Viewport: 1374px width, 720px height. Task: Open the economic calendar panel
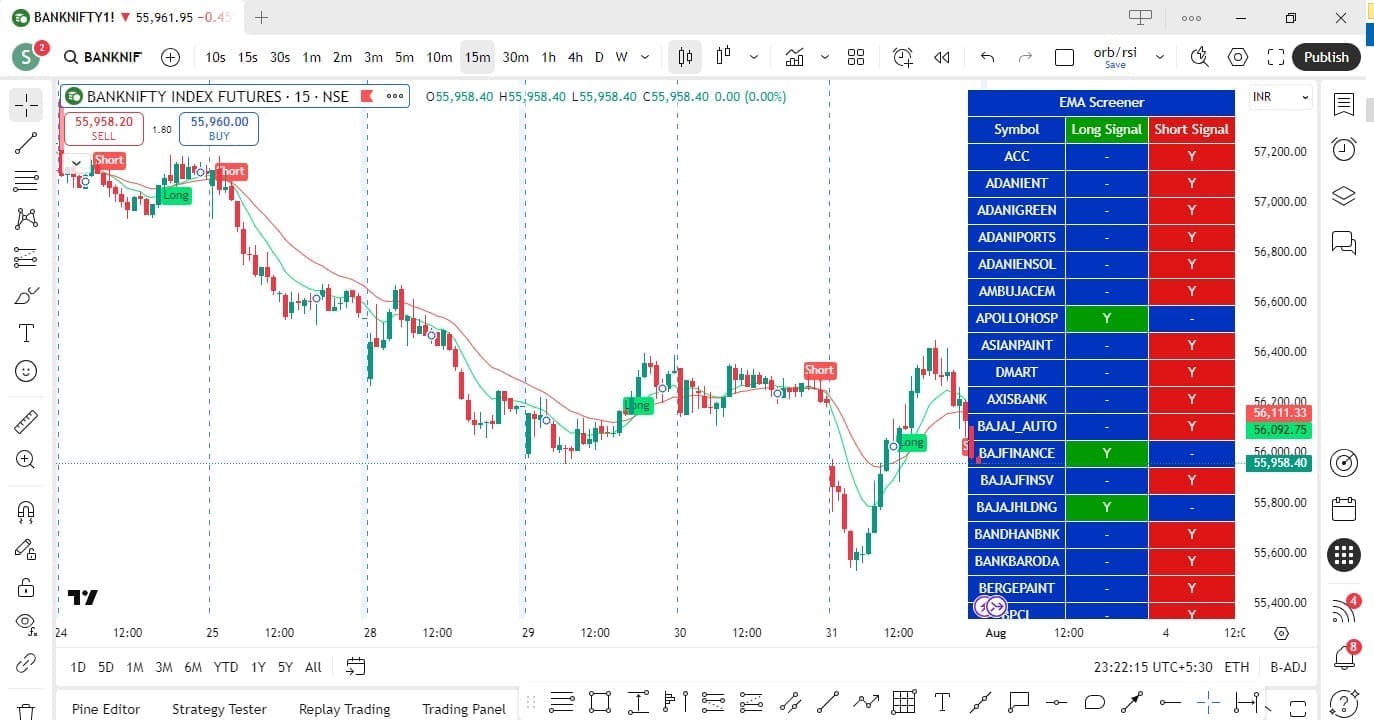(1344, 508)
